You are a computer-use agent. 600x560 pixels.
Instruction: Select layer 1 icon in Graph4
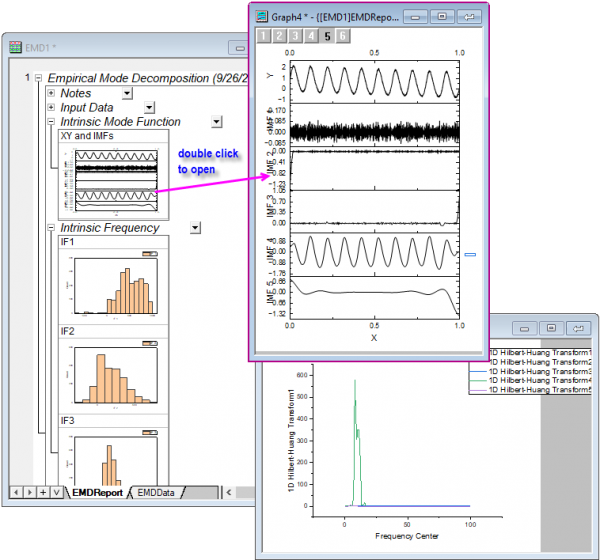click(264, 36)
